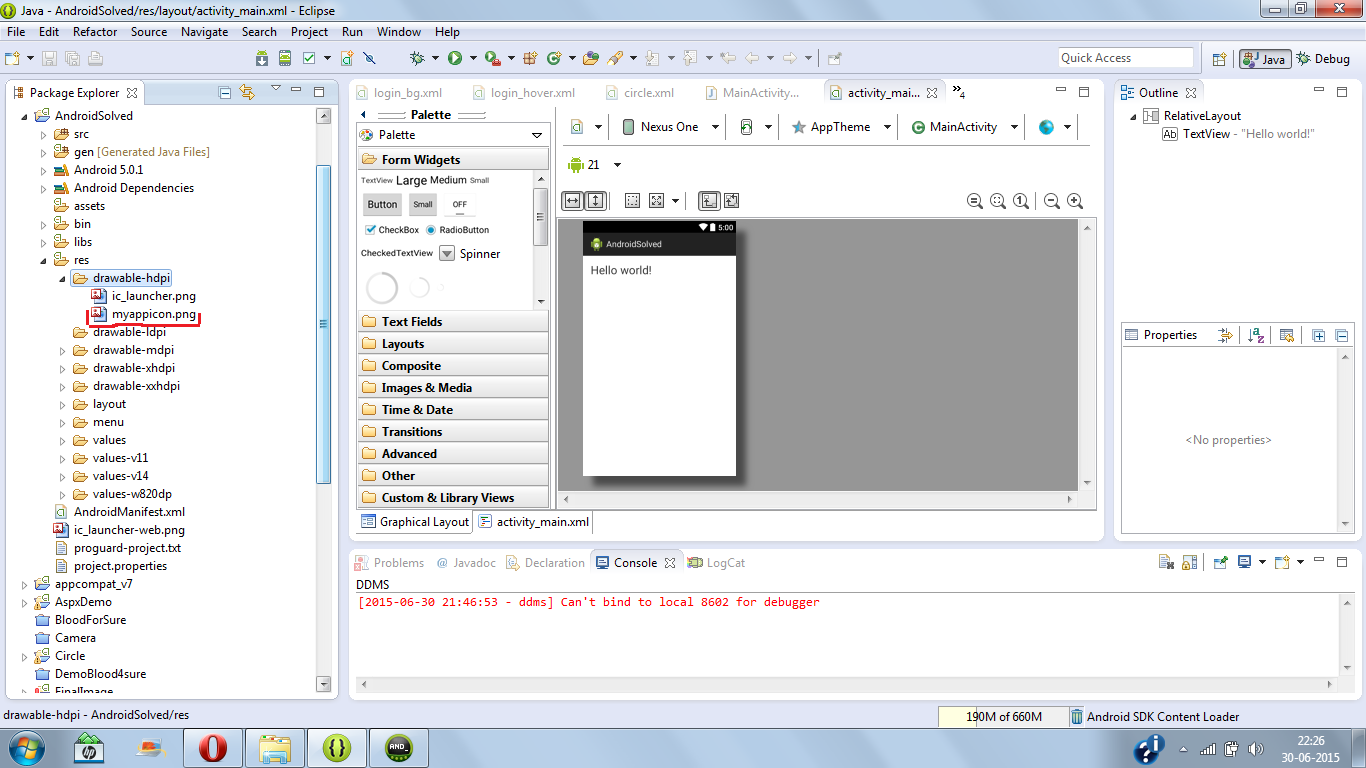Select the New Android Application Project icon
This screenshot has height=768, width=1366.
point(346,59)
